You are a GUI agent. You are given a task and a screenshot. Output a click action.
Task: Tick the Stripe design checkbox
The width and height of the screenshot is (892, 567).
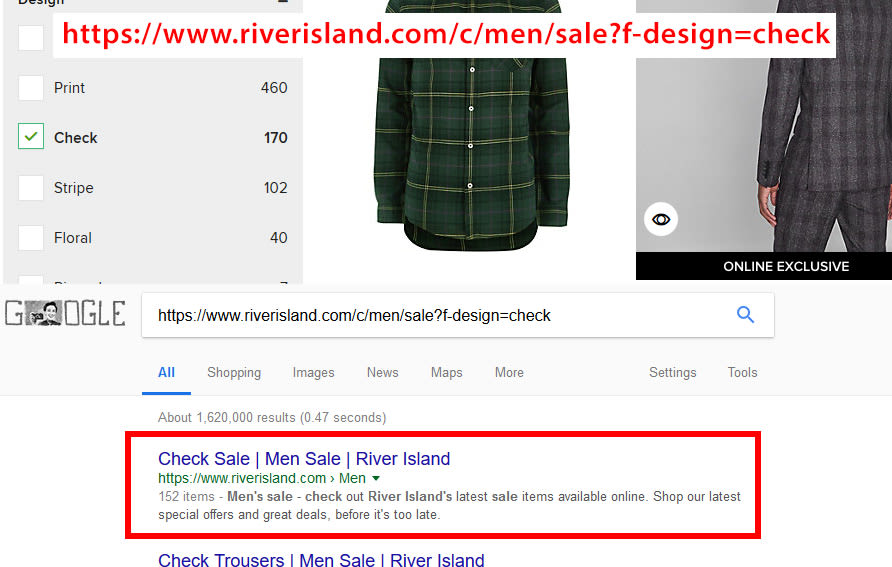(31, 188)
